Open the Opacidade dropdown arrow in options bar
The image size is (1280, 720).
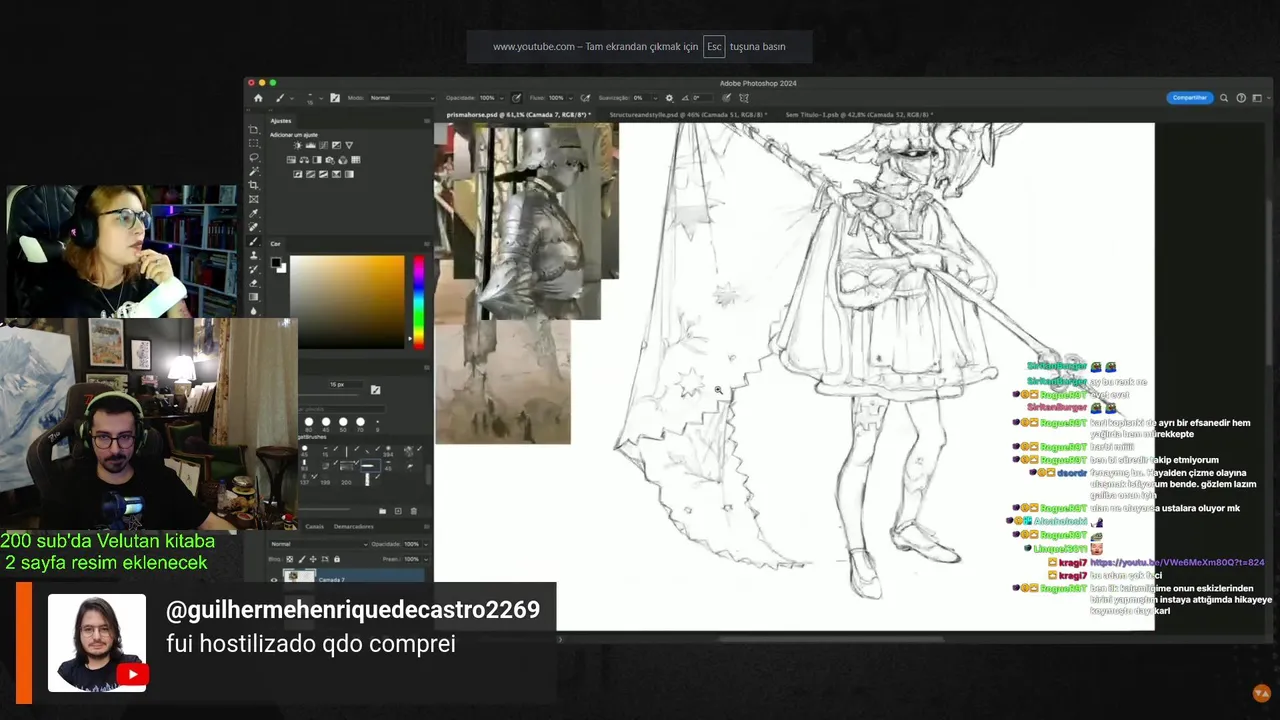[501, 98]
